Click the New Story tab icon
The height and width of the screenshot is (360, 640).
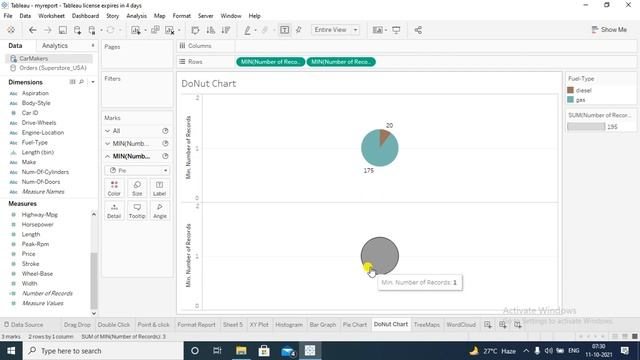coord(518,324)
